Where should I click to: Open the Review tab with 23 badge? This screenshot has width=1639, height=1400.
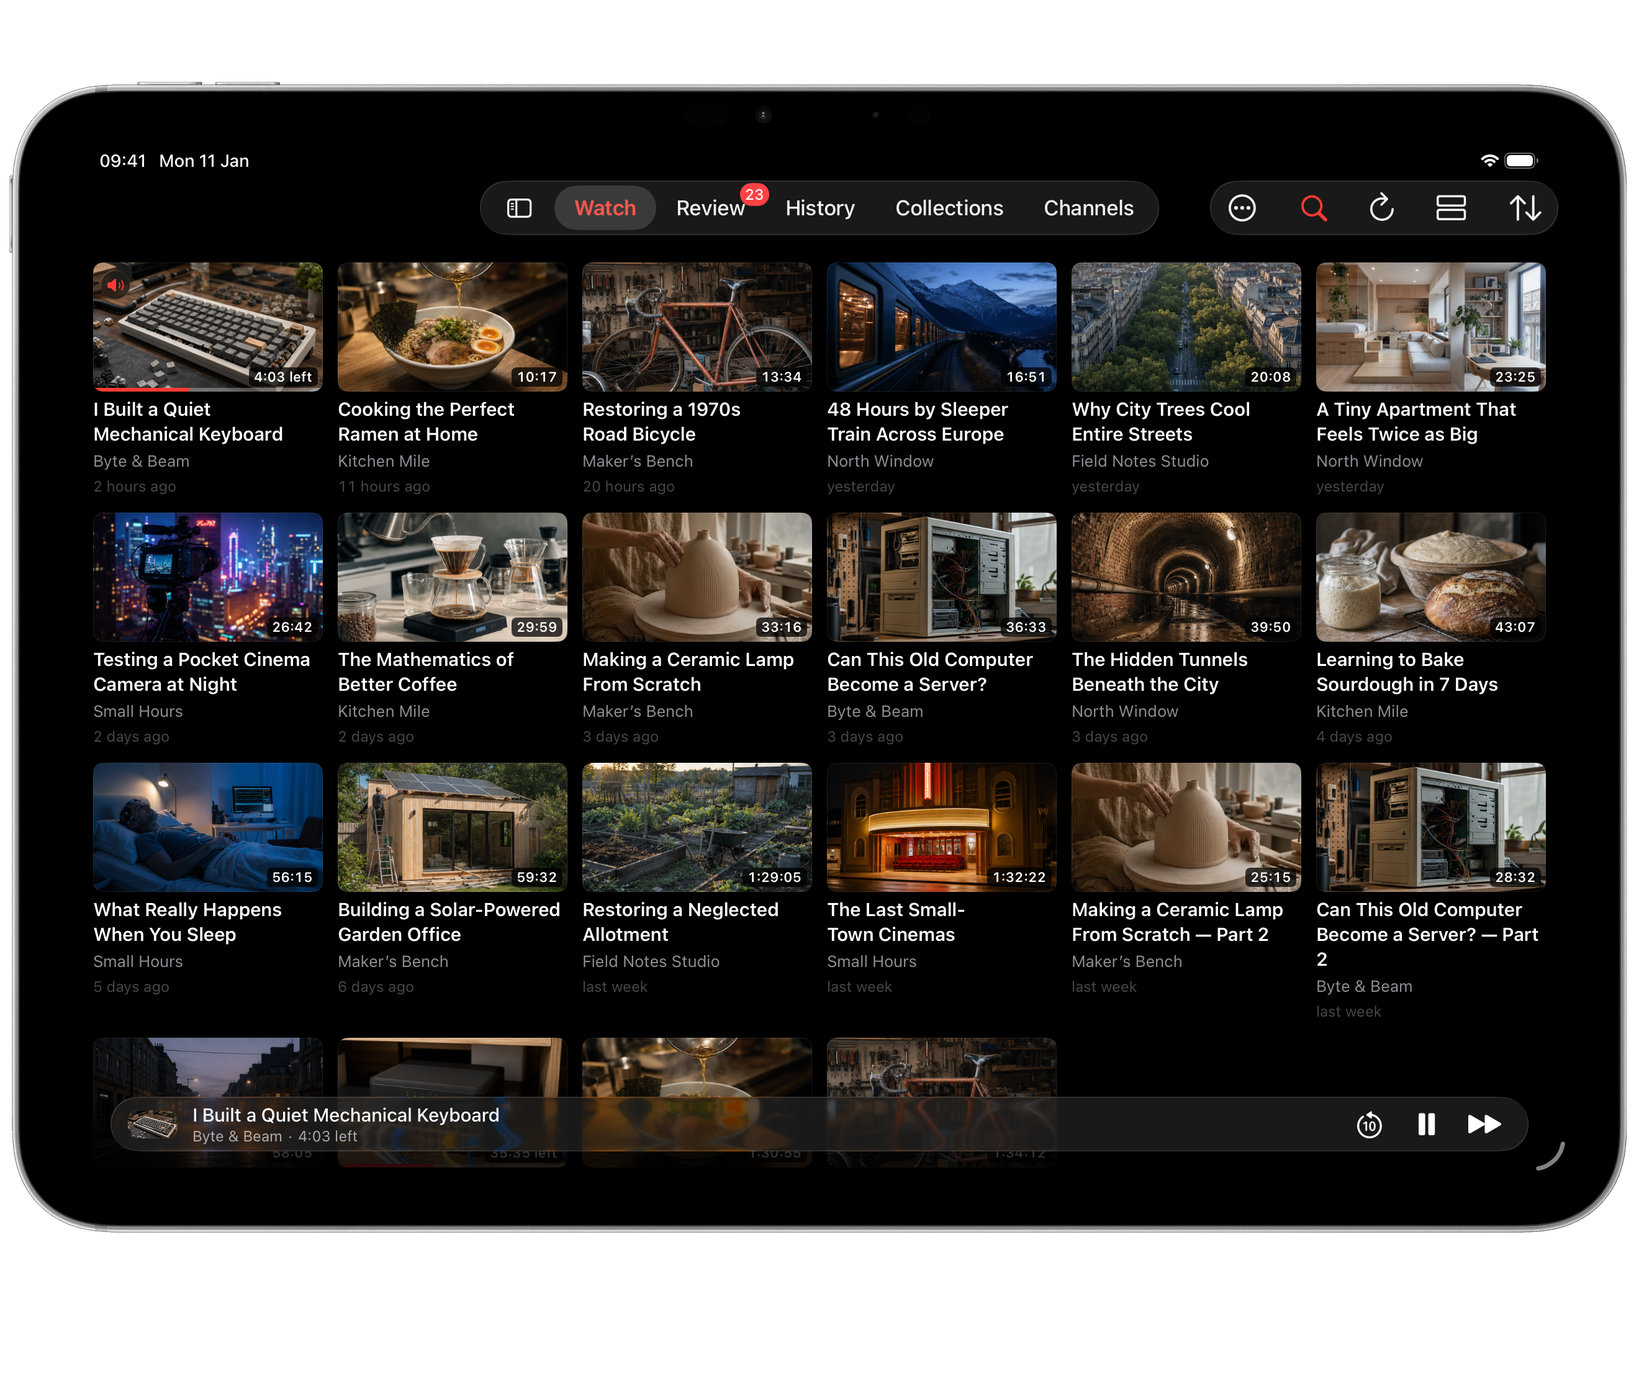point(710,208)
